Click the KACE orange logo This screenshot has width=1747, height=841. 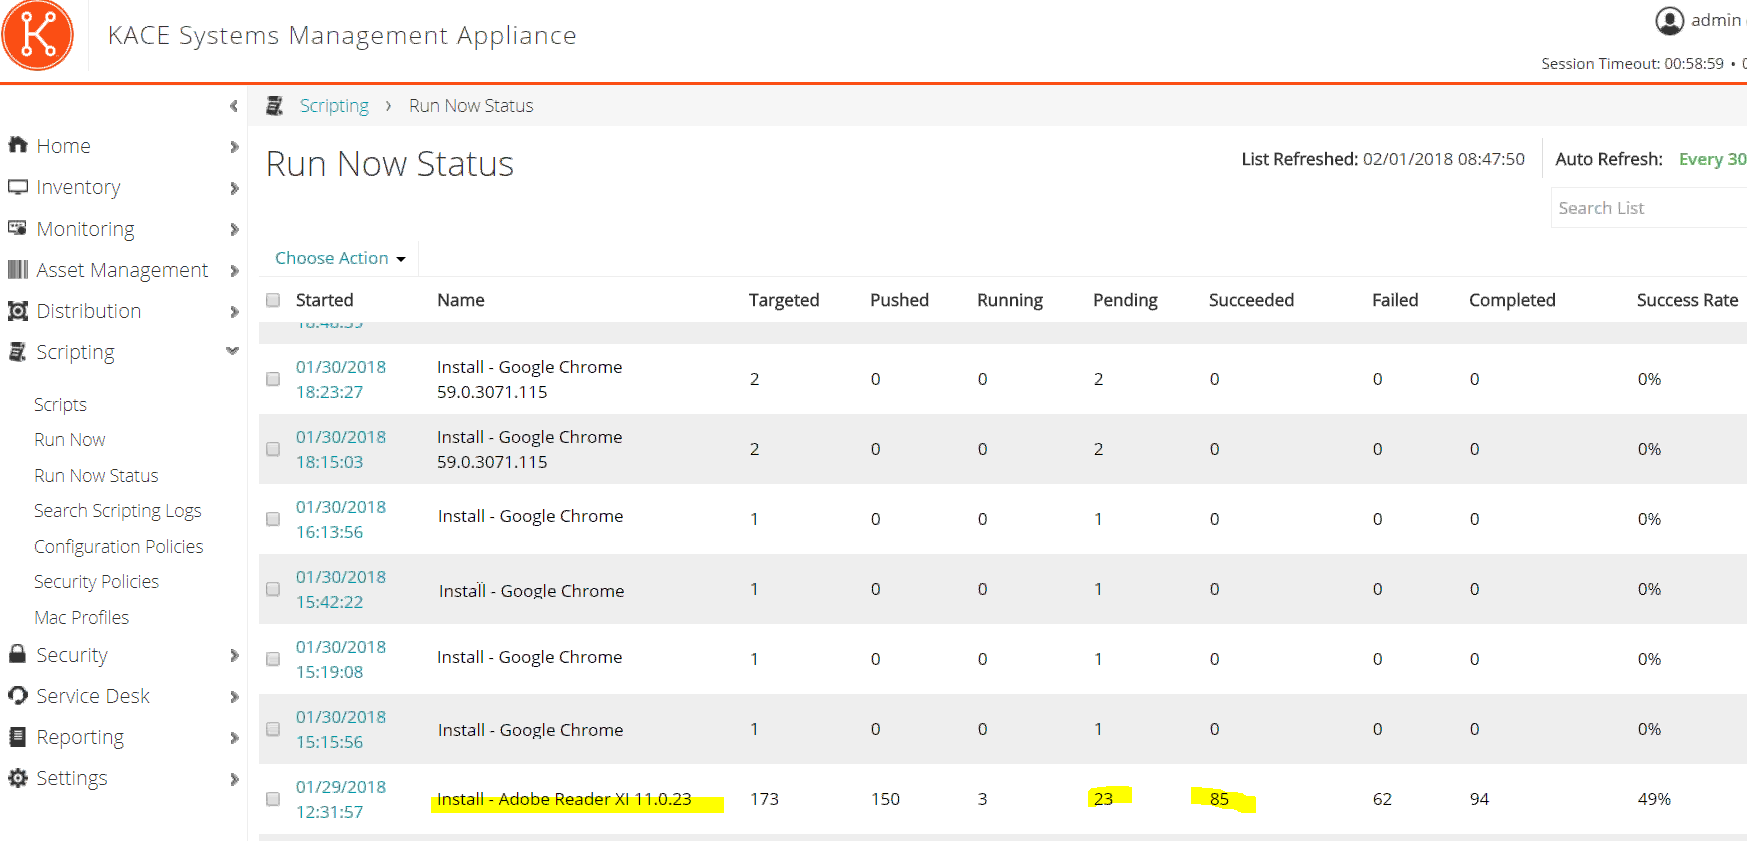[x=38, y=35]
